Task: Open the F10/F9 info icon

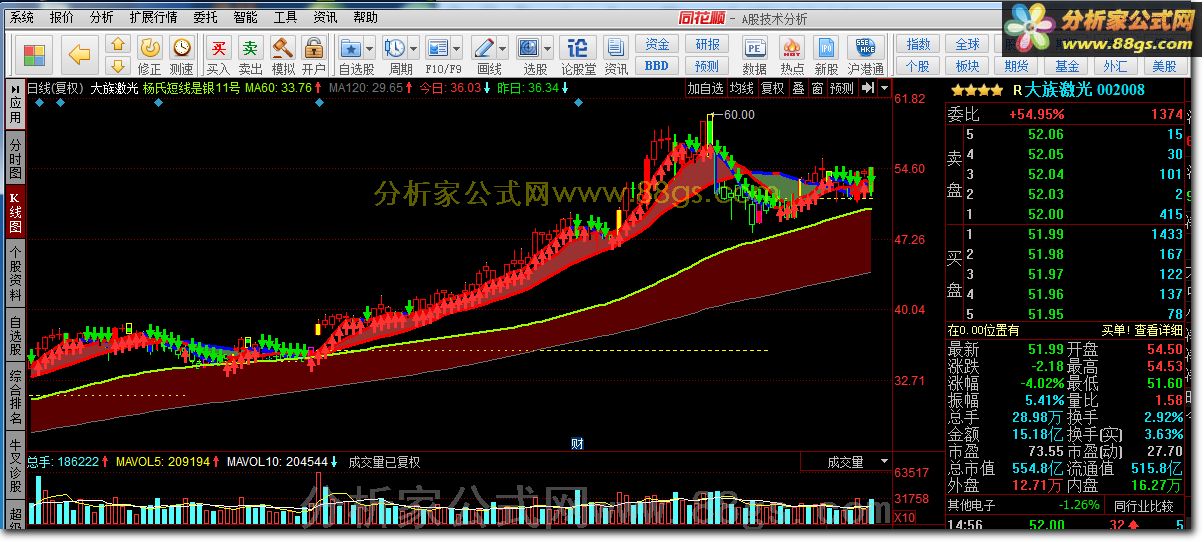Action: point(438,47)
